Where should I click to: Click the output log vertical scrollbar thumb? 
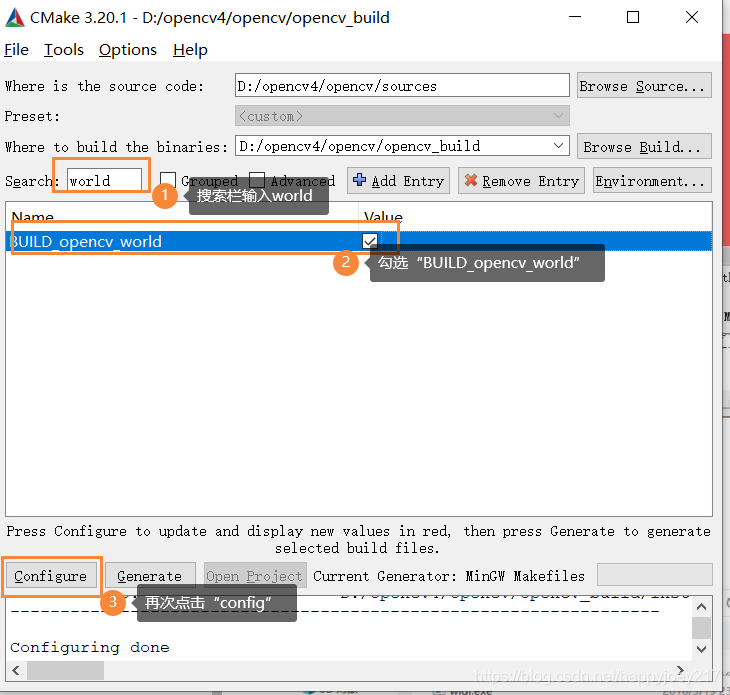(701, 628)
